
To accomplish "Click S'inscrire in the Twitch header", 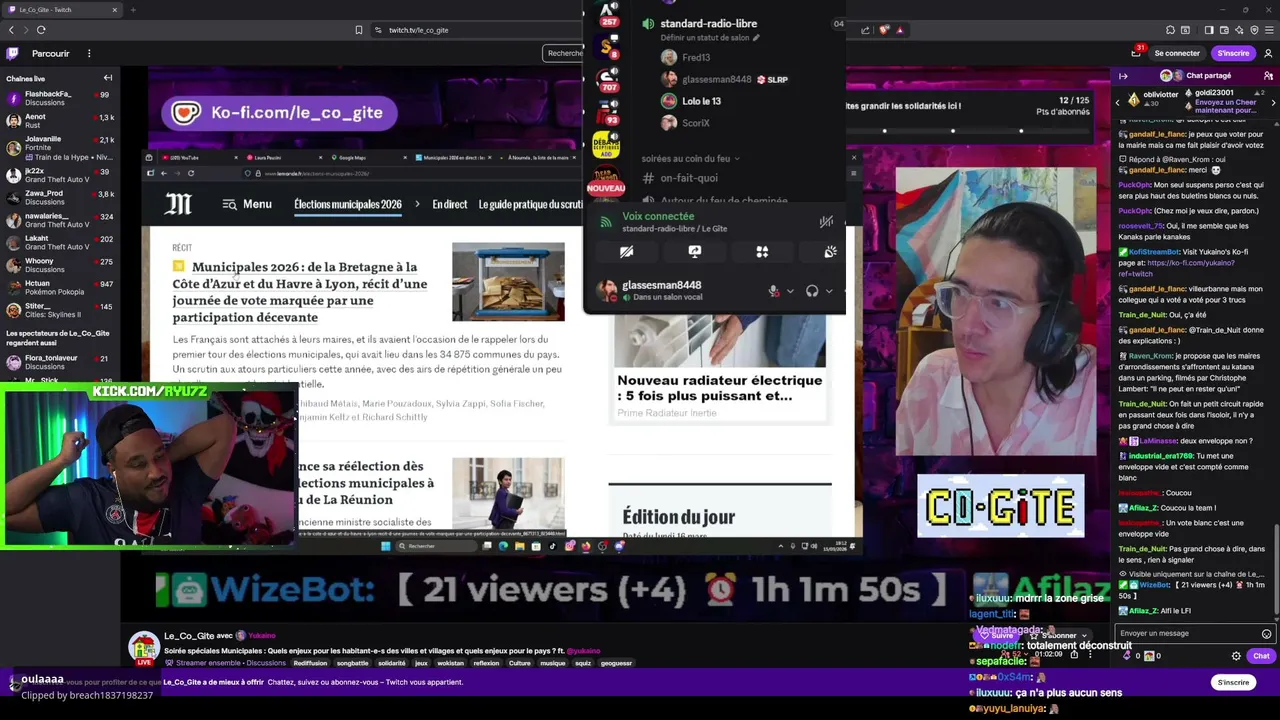I will (1233, 53).
